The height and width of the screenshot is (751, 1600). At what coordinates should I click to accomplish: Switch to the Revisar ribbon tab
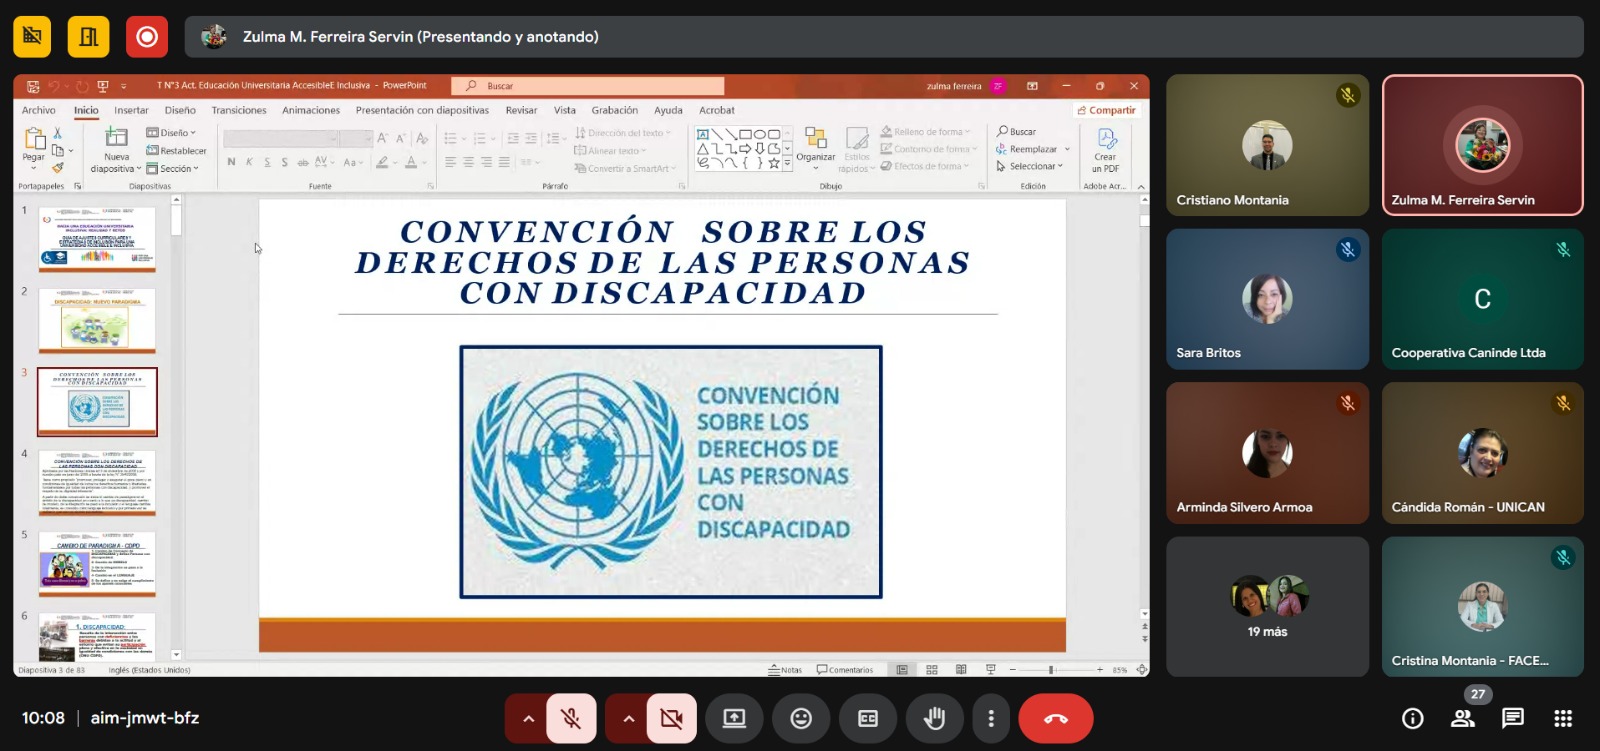pos(521,110)
